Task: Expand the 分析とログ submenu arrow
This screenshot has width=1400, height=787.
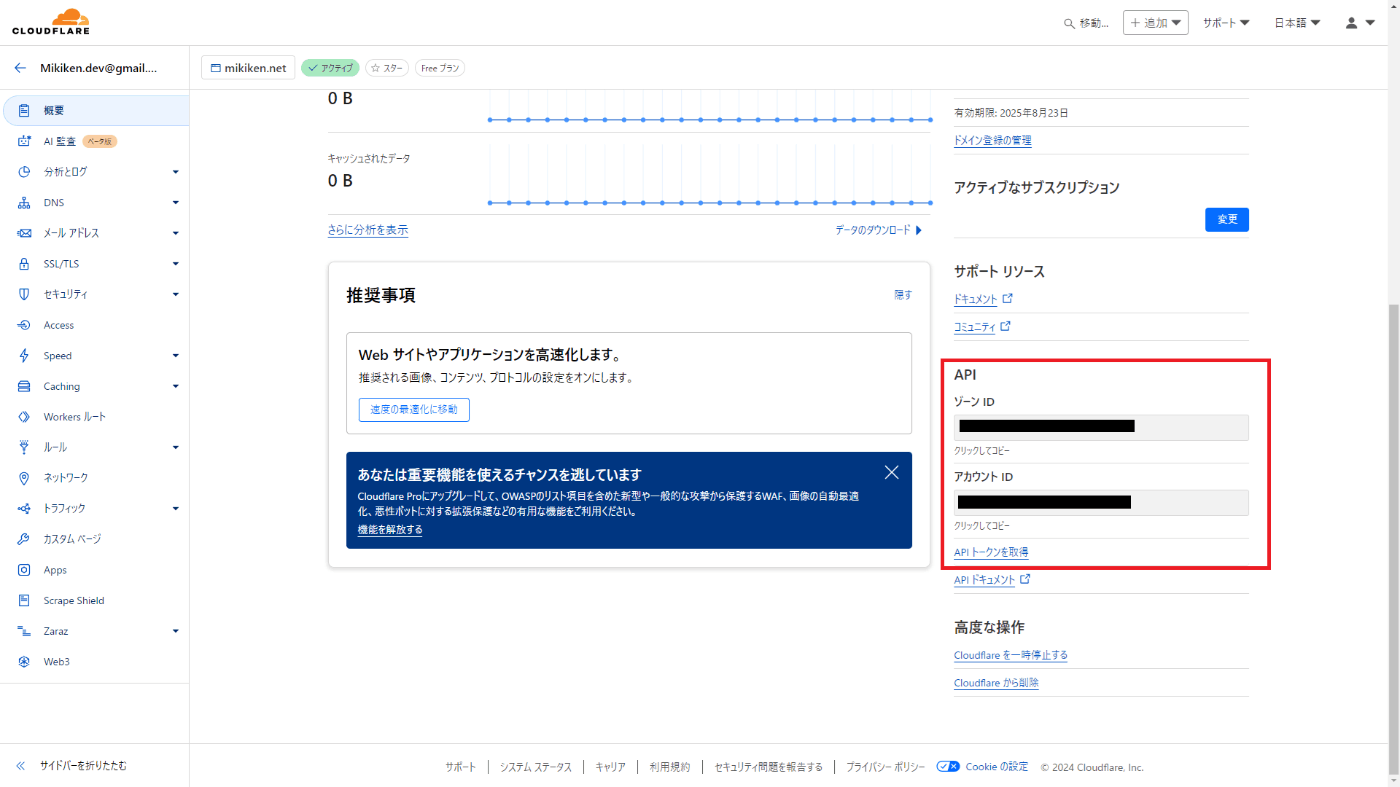Action: click(176, 172)
